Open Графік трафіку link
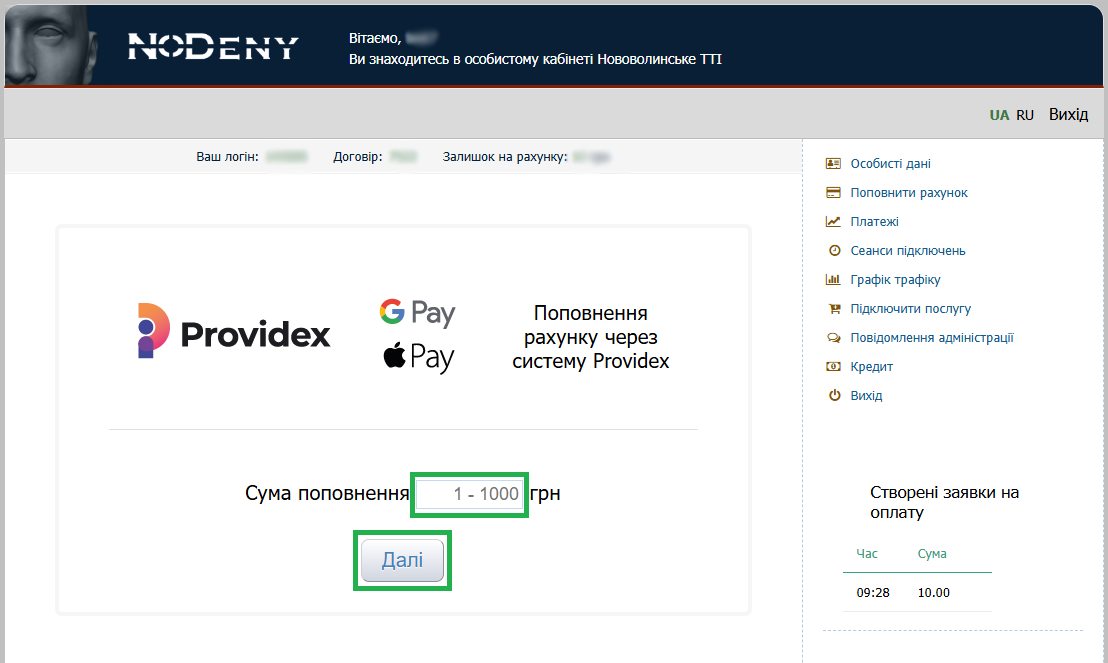This screenshot has width=1108, height=663. (x=895, y=279)
